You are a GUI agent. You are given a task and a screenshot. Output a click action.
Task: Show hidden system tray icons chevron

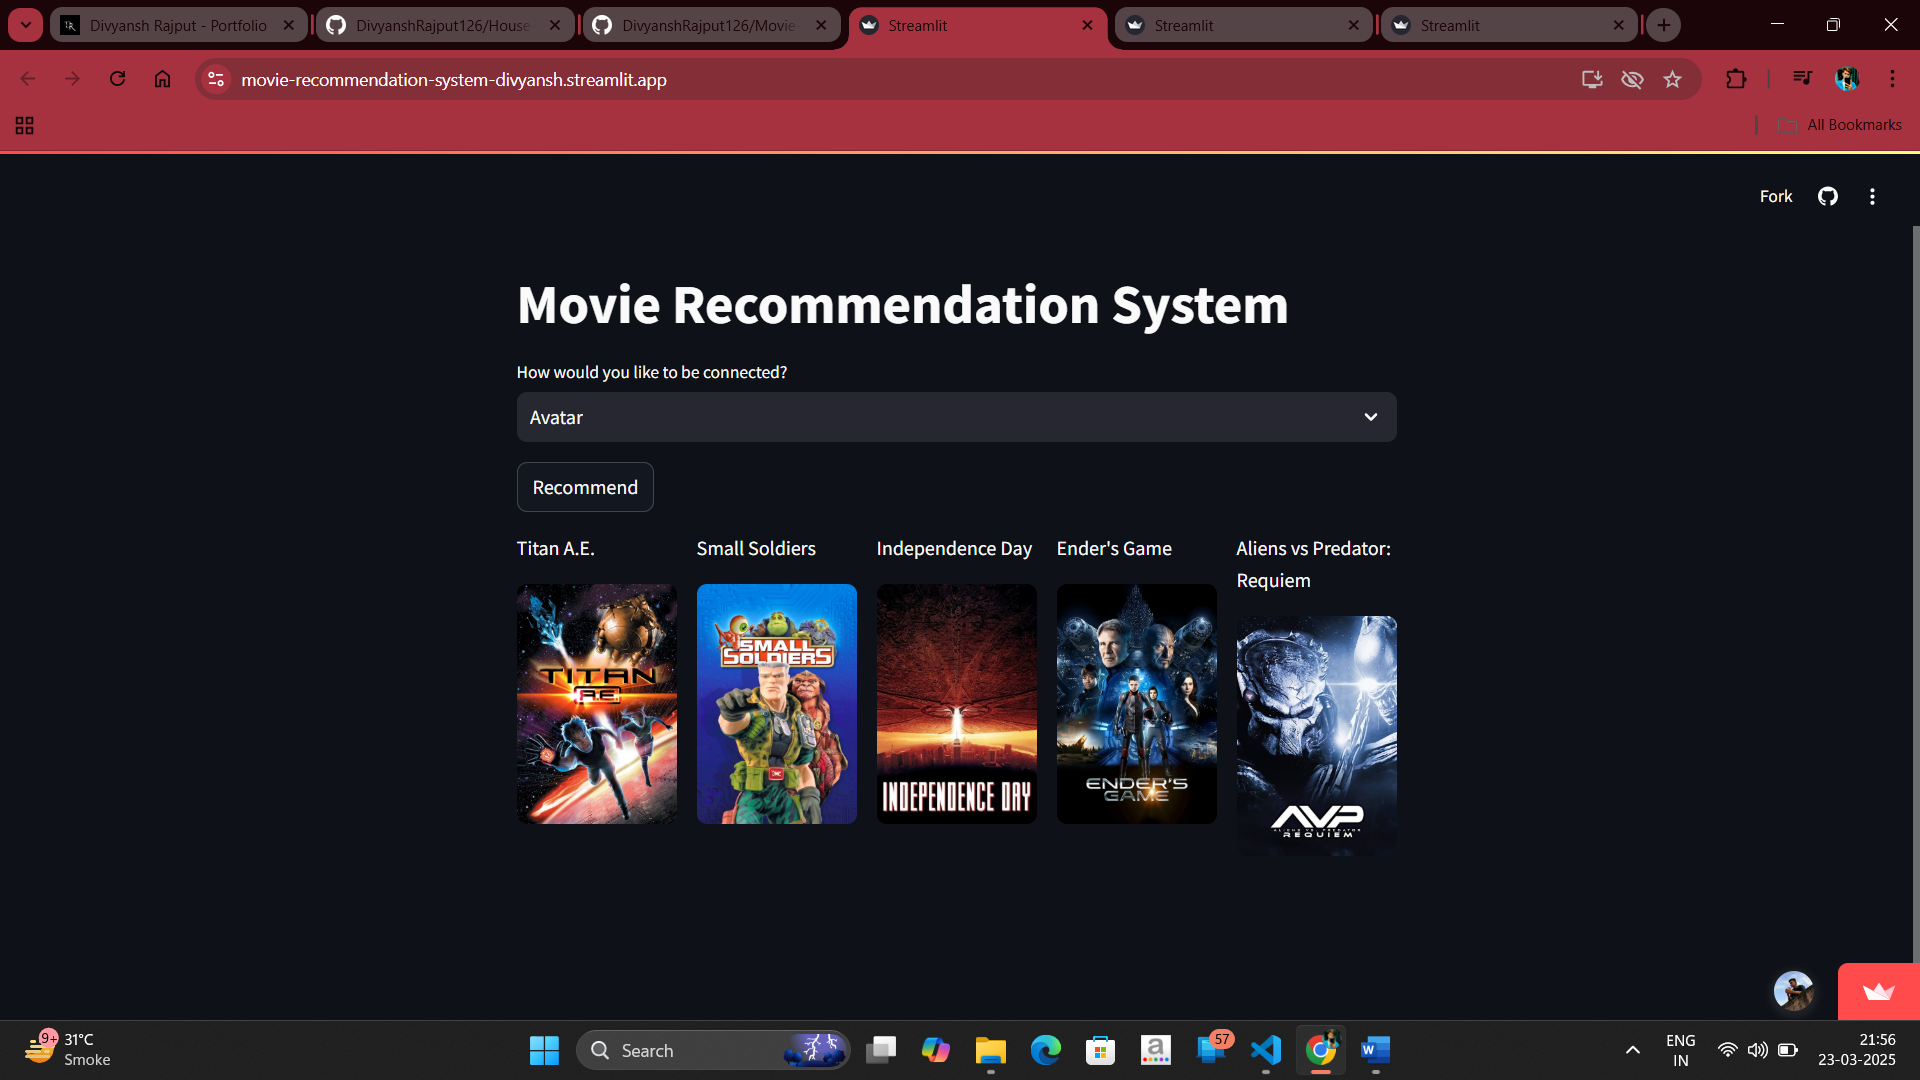[x=1632, y=1050]
